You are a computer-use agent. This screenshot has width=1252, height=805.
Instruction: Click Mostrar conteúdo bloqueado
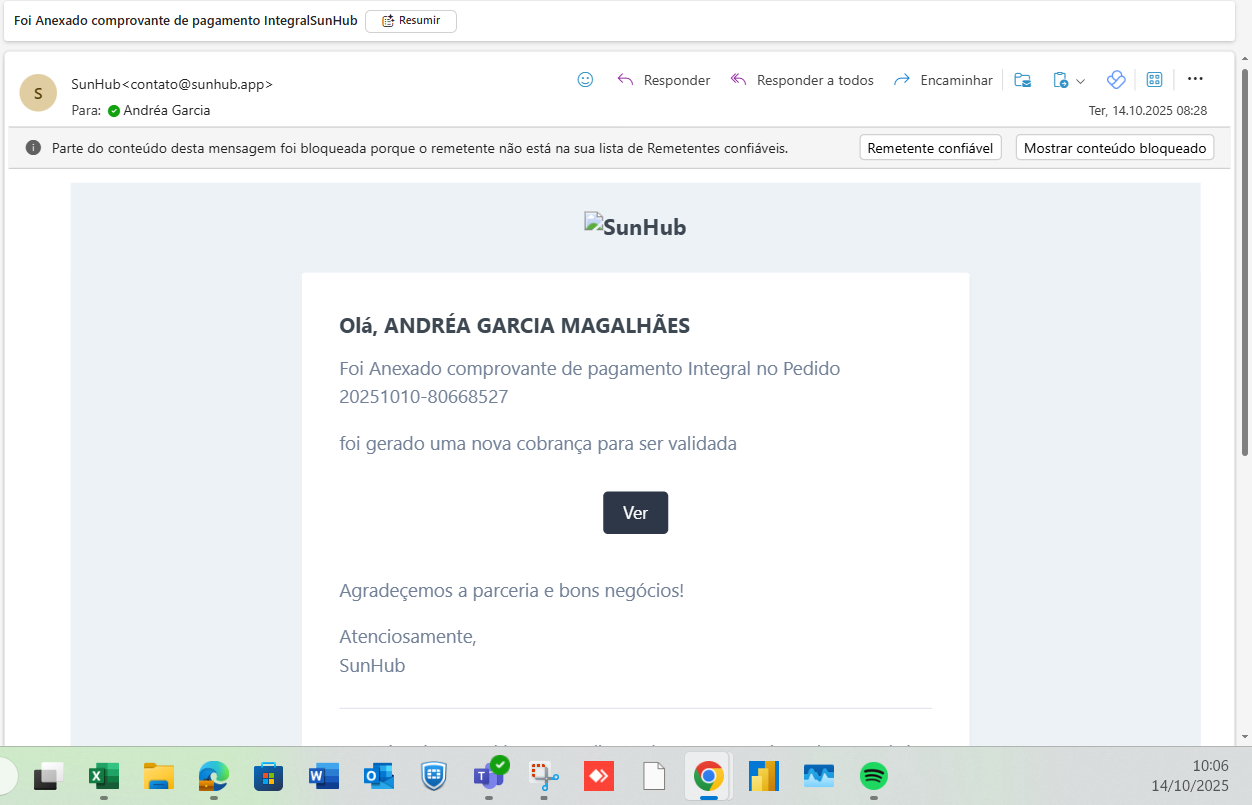pos(1114,148)
